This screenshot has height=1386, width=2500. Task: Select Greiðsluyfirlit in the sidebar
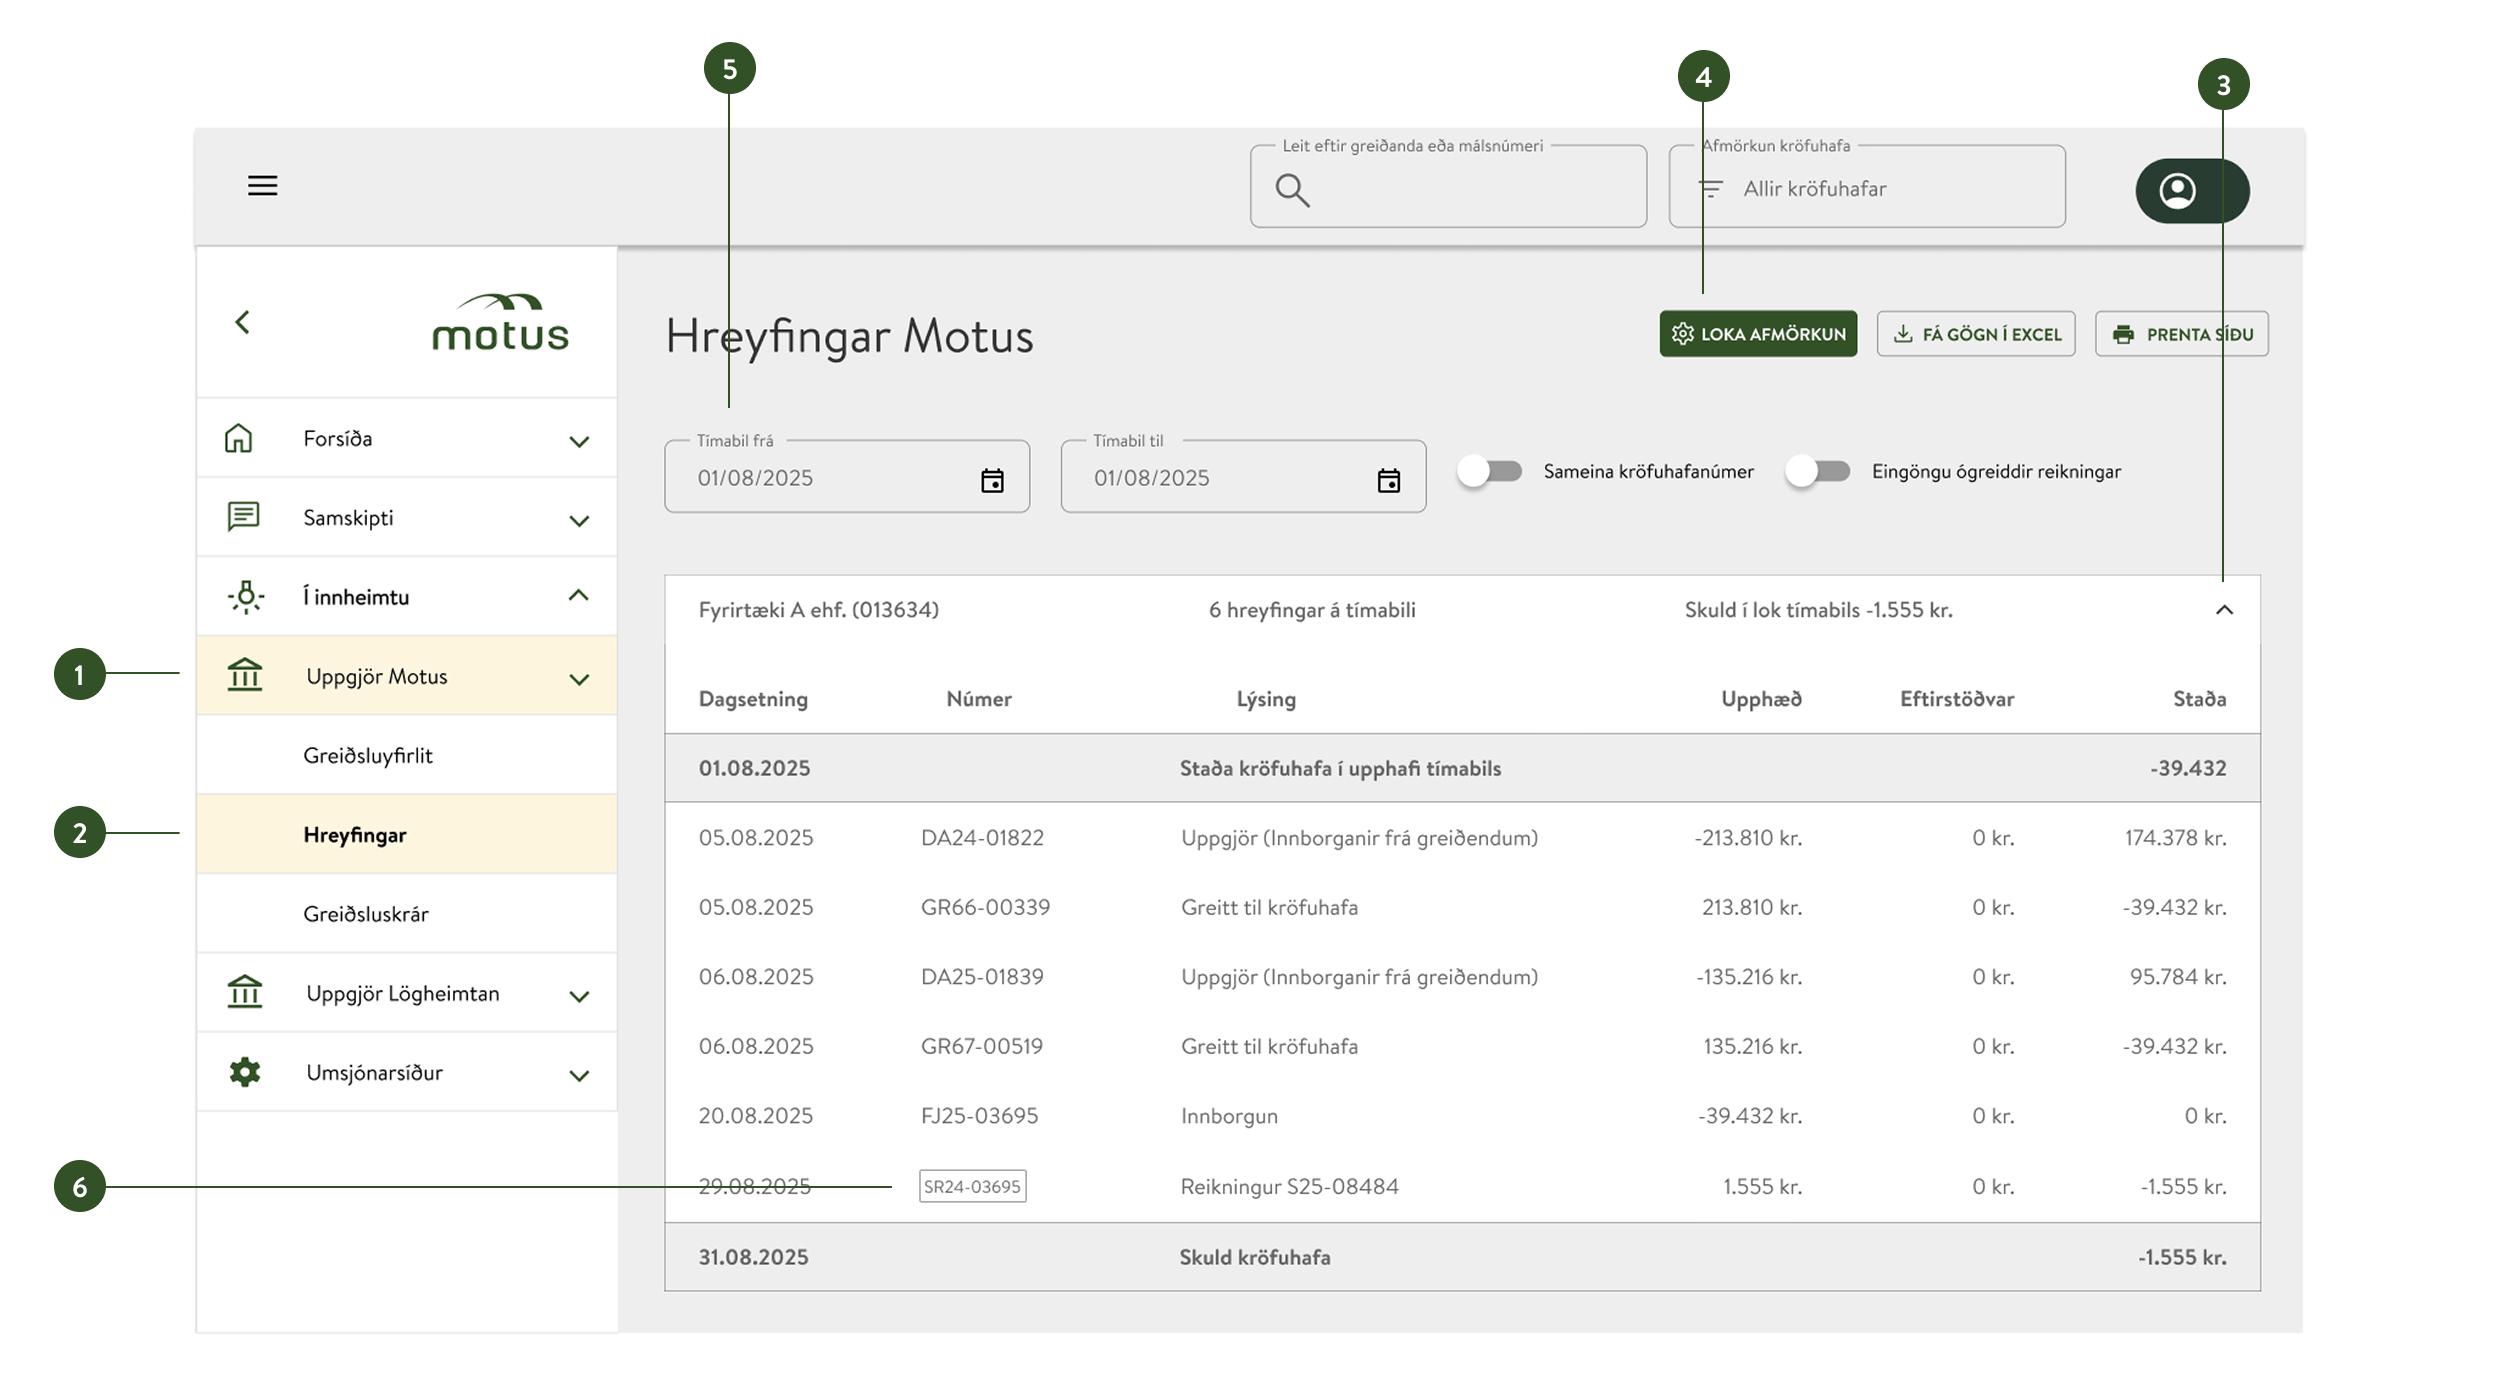click(x=368, y=756)
